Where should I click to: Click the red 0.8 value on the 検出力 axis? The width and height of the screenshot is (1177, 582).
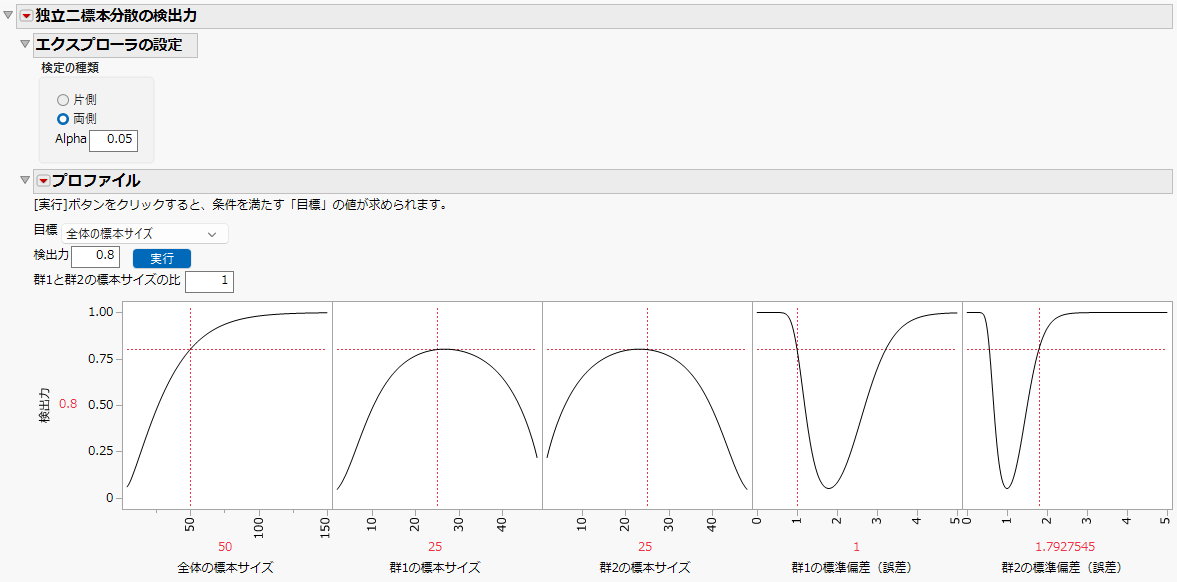68,404
